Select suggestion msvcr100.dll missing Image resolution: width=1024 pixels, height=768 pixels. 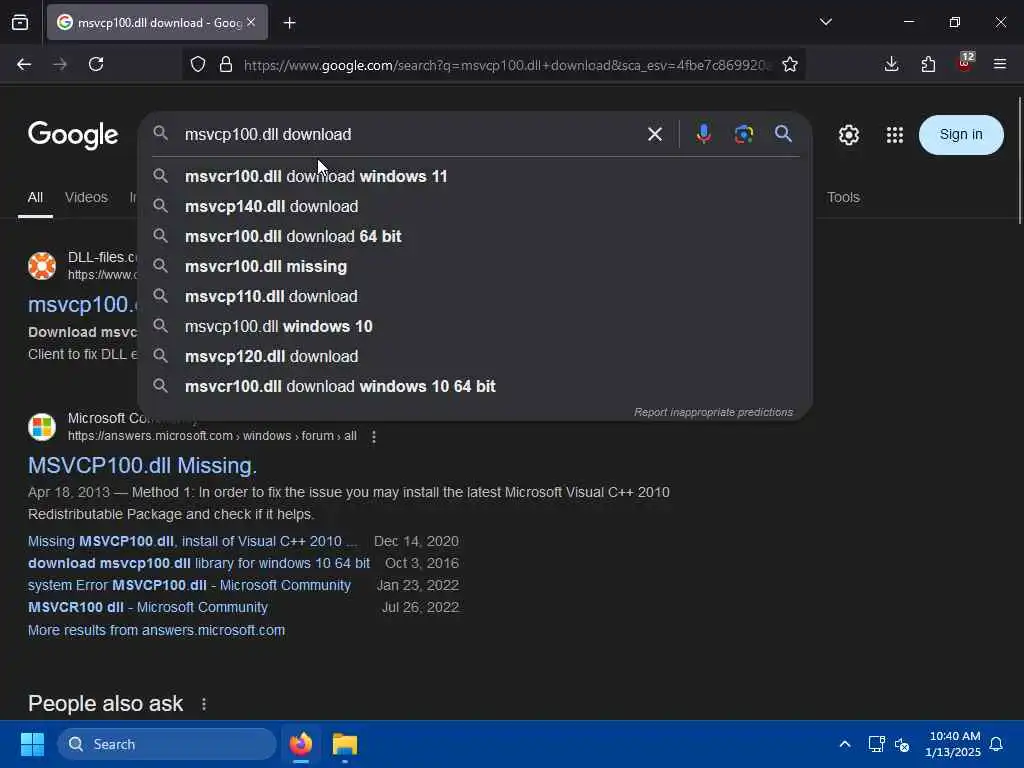point(475,266)
